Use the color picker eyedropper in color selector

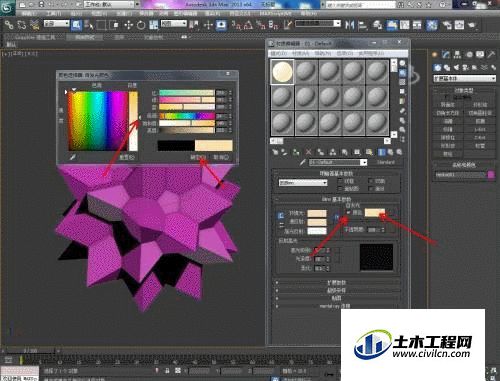point(73,157)
